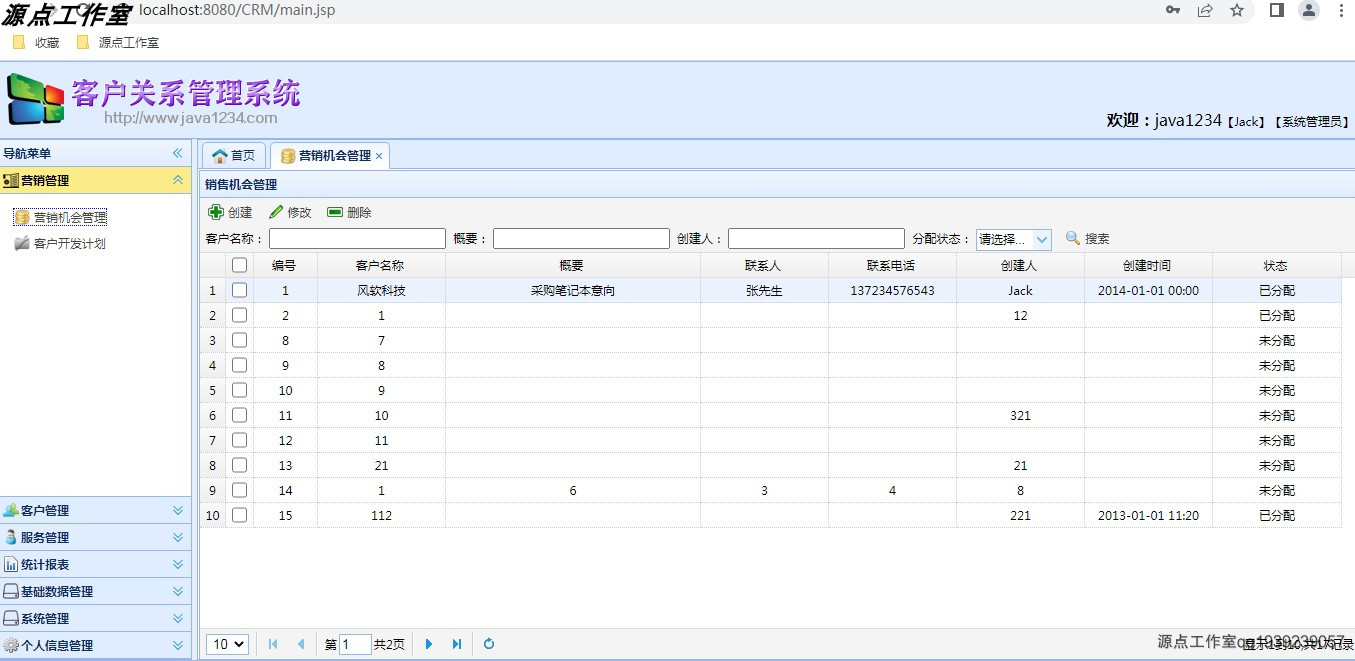This screenshot has height=661, width=1355.
Task: Select the checkbox on row 编号 15
Action: tap(239, 515)
